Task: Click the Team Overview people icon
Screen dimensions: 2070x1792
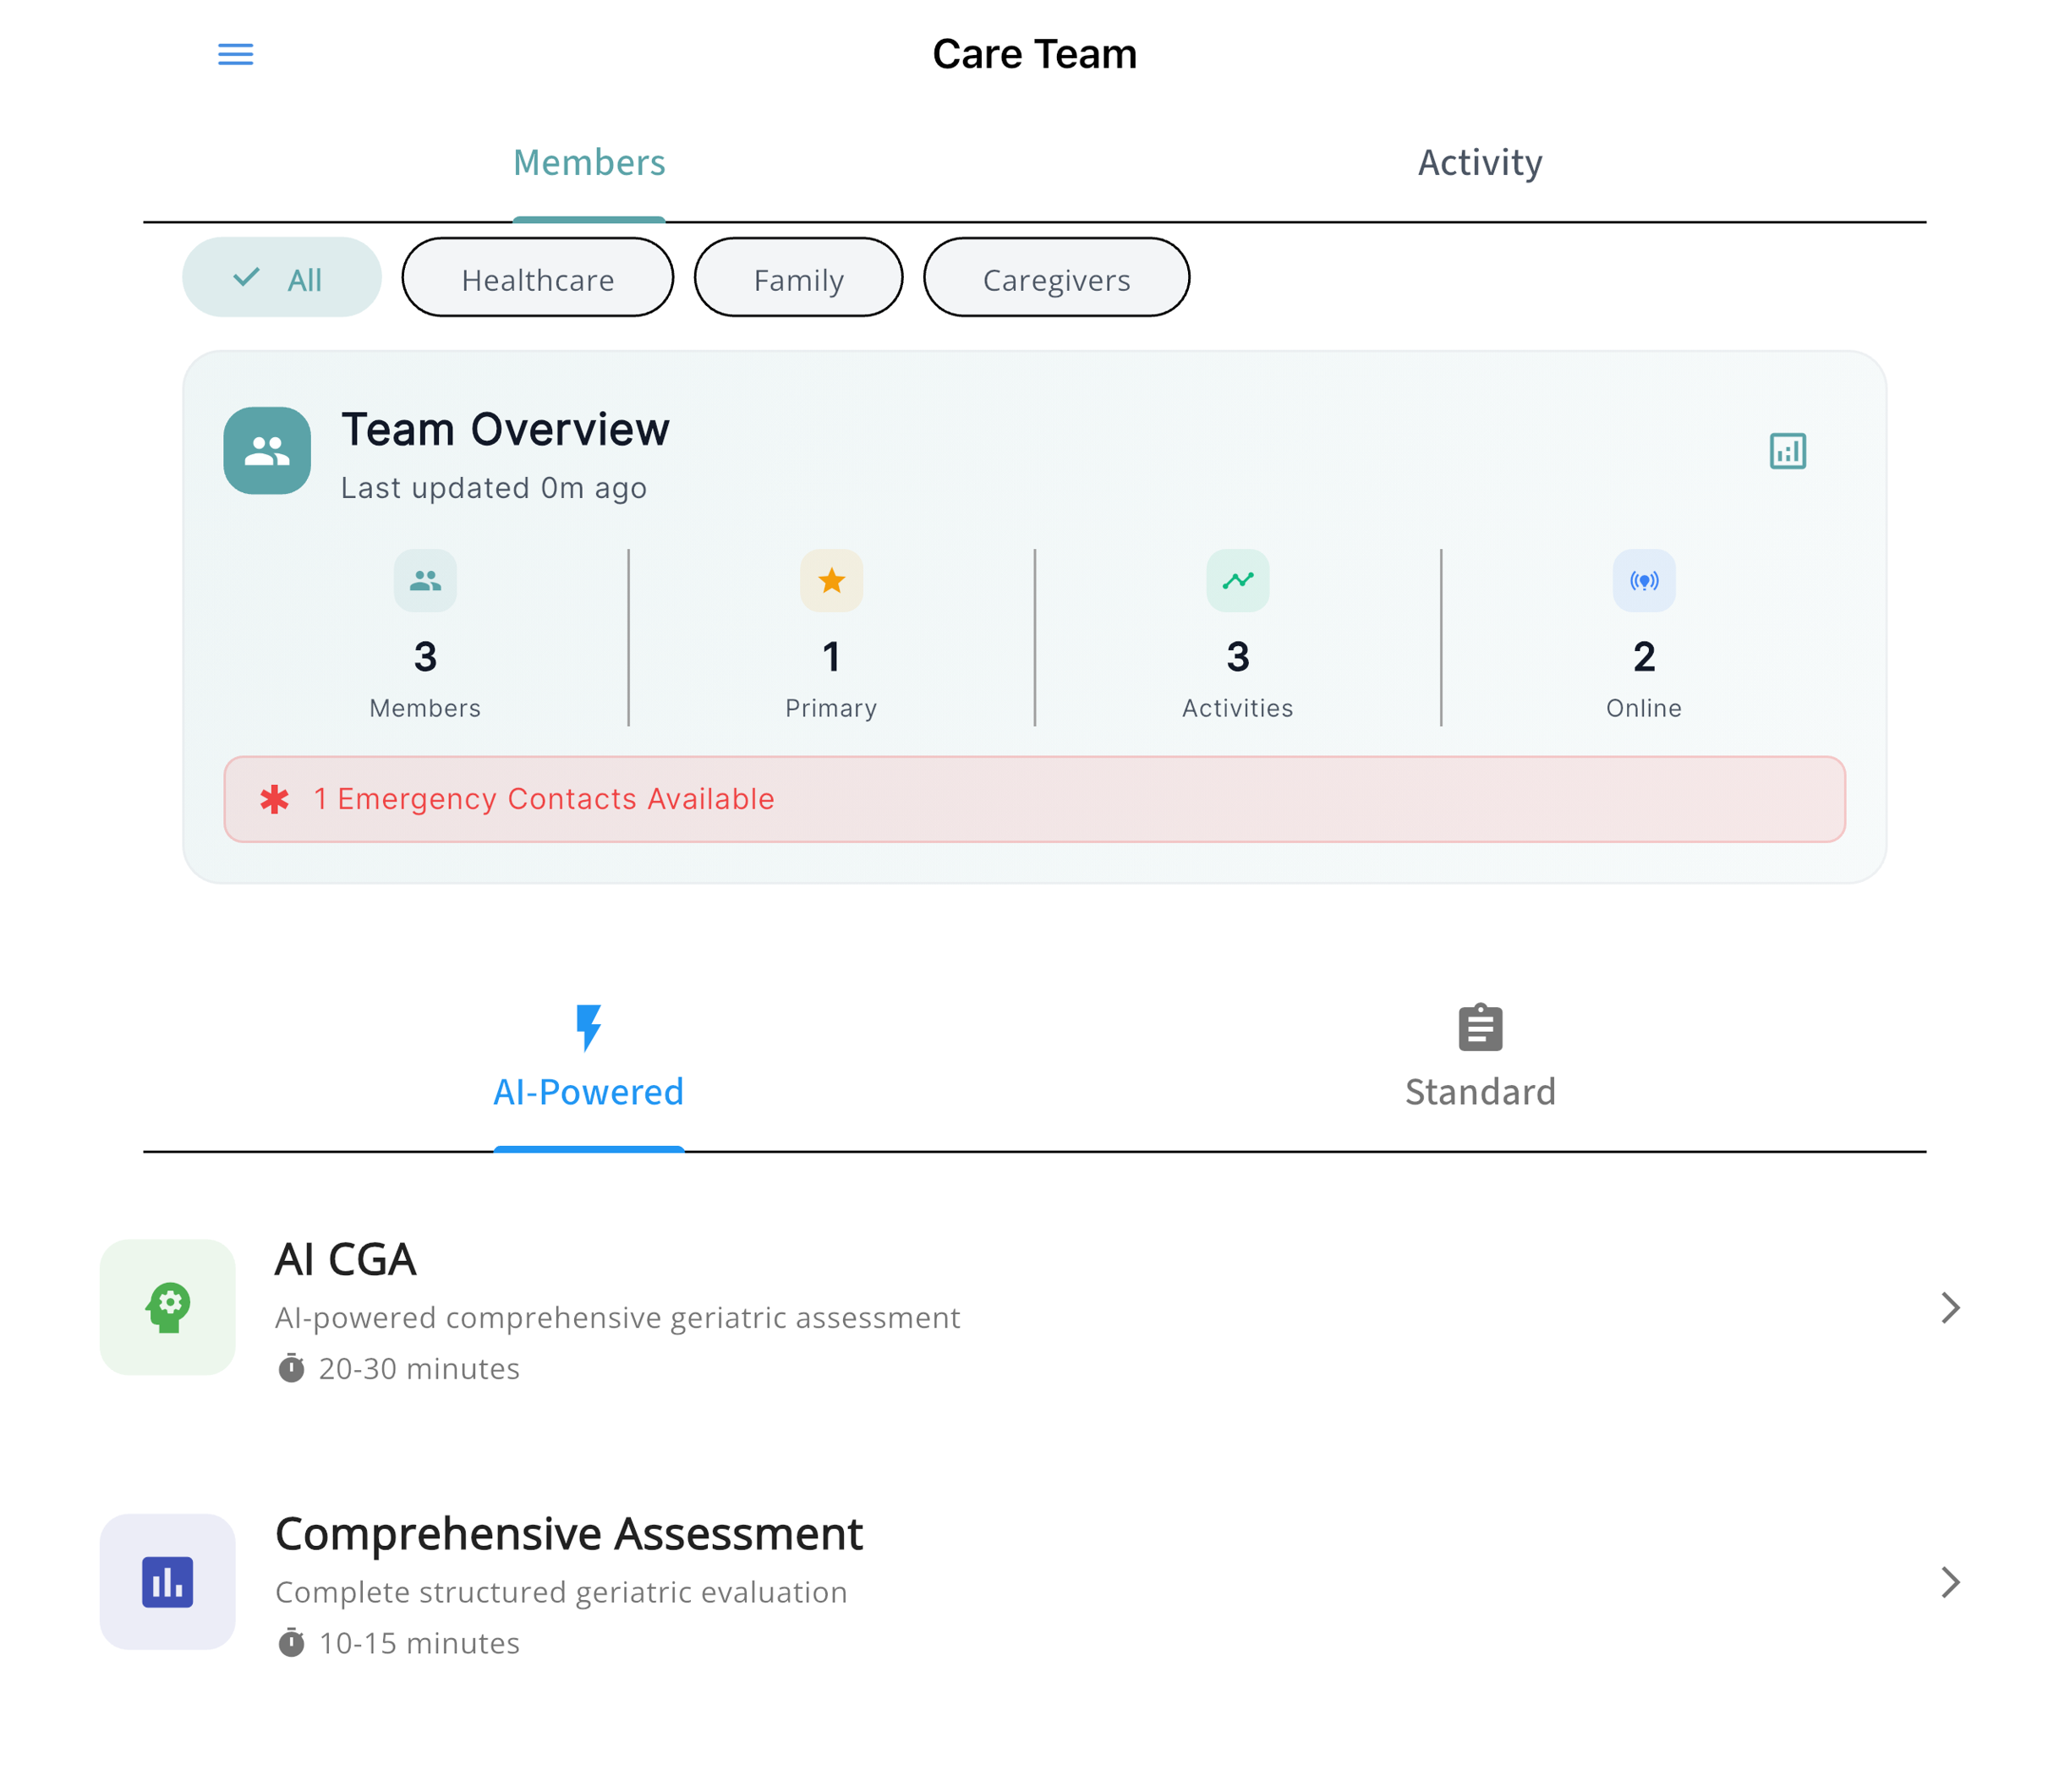Action: [x=267, y=451]
